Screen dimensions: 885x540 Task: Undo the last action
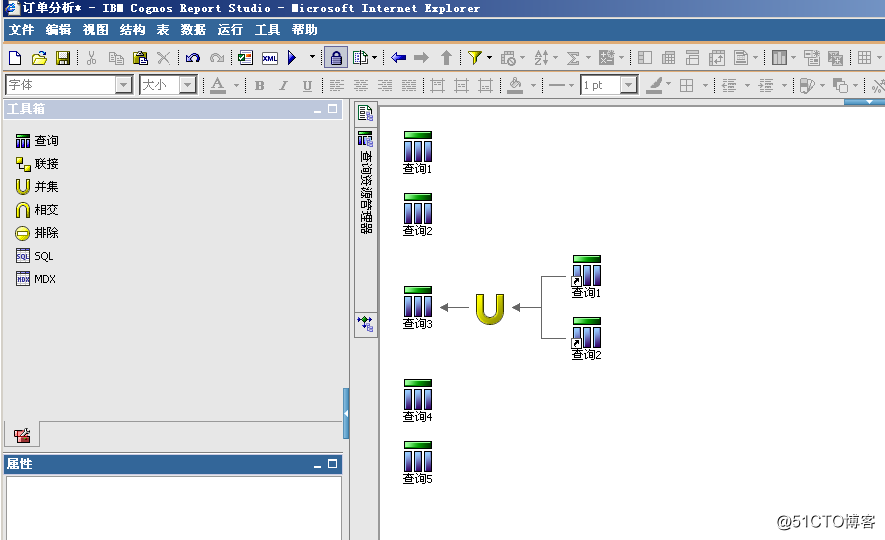(193, 58)
